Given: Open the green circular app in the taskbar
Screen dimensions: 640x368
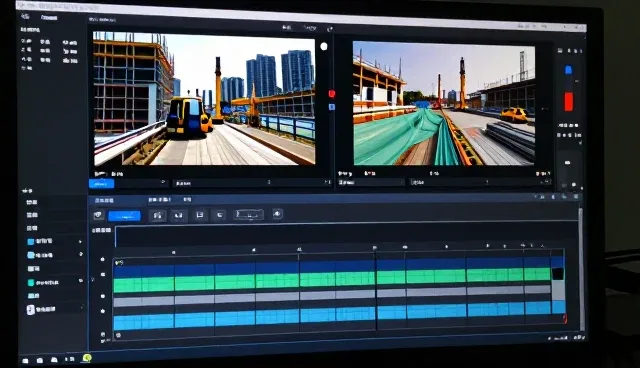Looking at the screenshot, I should [x=87, y=358].
